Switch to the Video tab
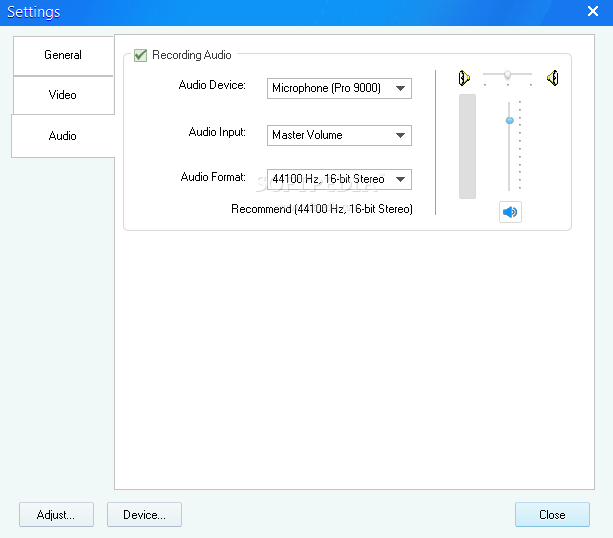Viewport: 613px width, 538px height. coord(63,95)
